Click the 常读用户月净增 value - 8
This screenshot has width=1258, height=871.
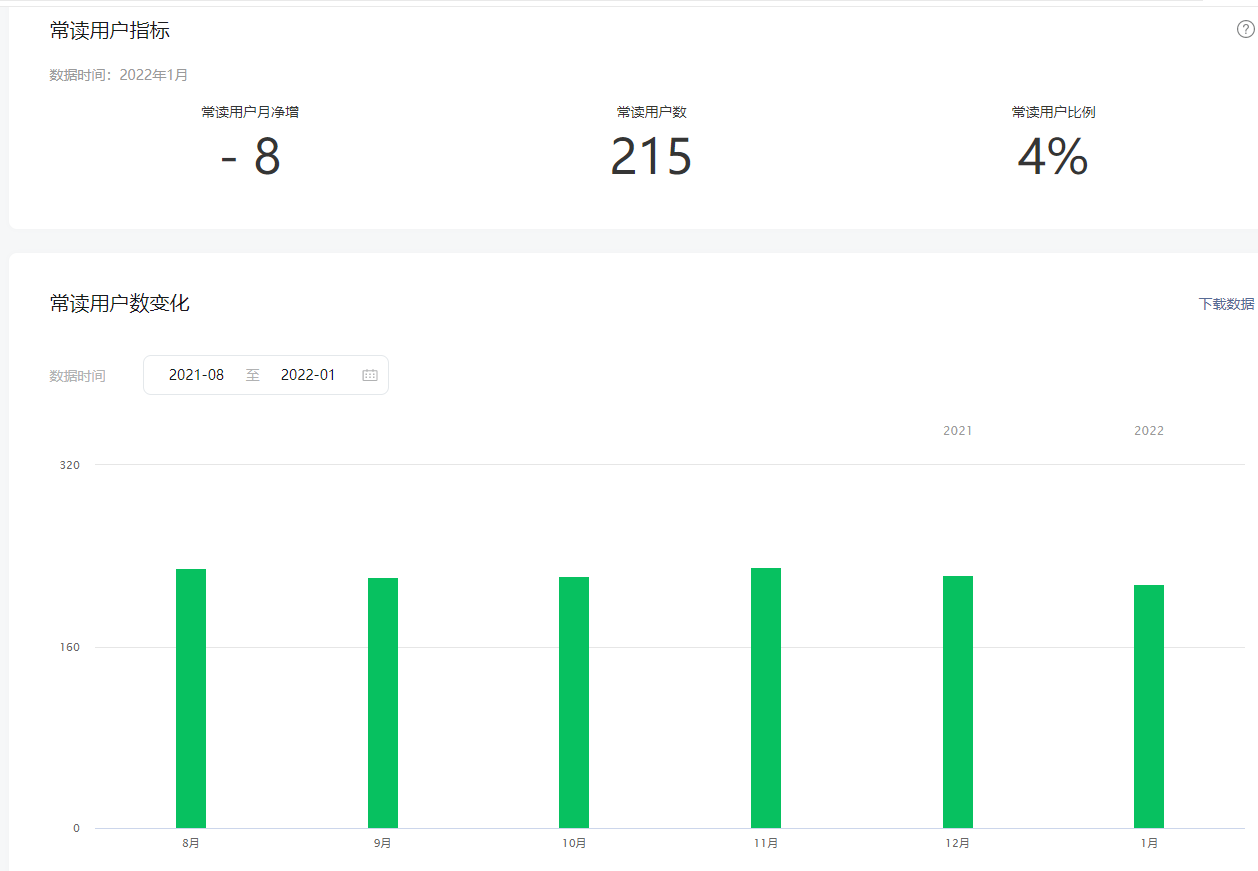250,157
